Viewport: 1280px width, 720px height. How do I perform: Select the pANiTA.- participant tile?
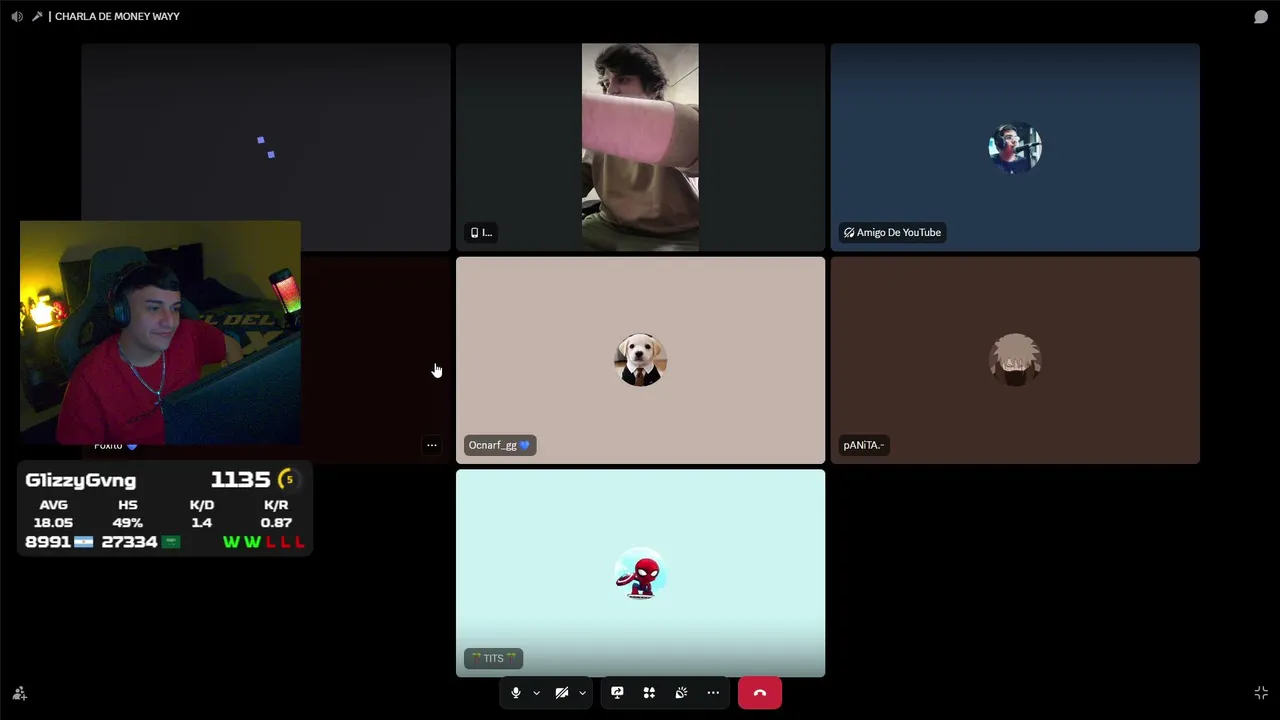click(1015, 360)
